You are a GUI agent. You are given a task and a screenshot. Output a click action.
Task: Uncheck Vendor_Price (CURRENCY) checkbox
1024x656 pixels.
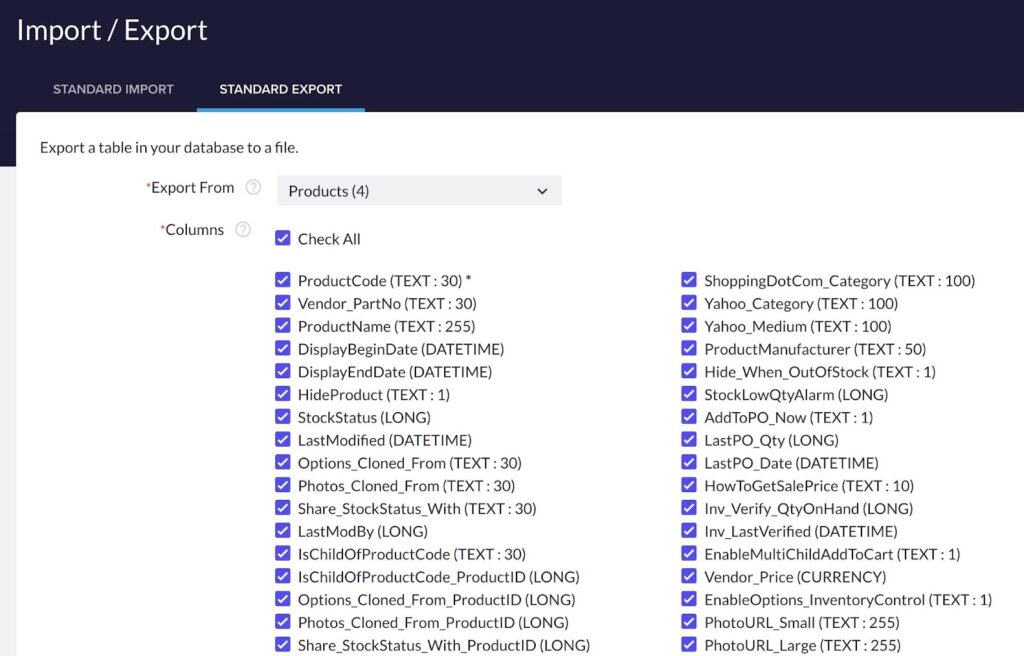click(689, 576)
